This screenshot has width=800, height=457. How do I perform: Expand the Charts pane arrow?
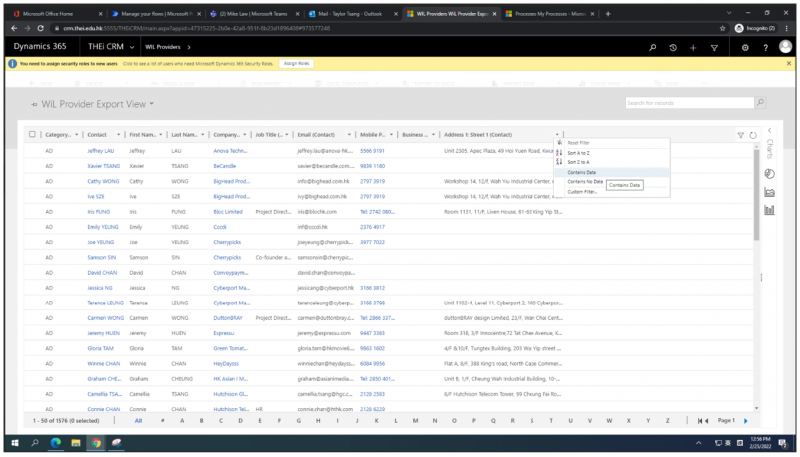(x=769, y=131)
